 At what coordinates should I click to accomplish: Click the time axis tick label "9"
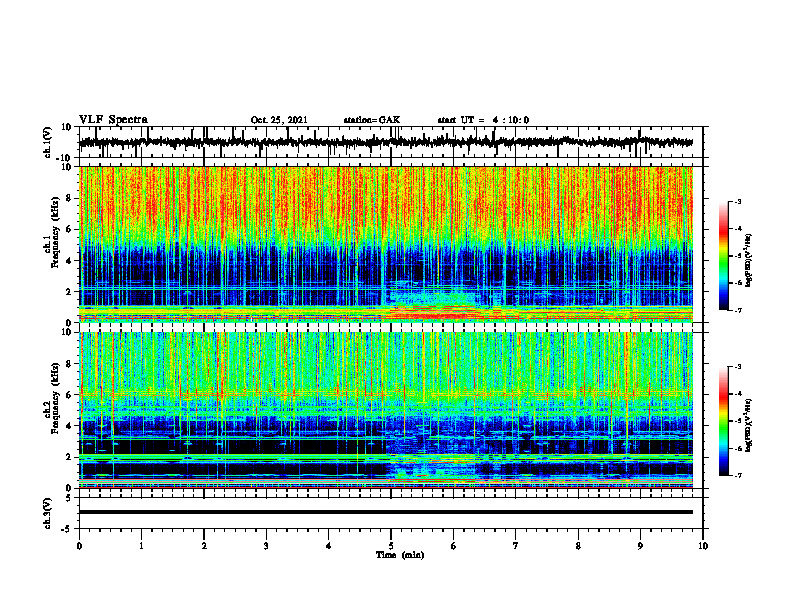(x=640, y=546)
